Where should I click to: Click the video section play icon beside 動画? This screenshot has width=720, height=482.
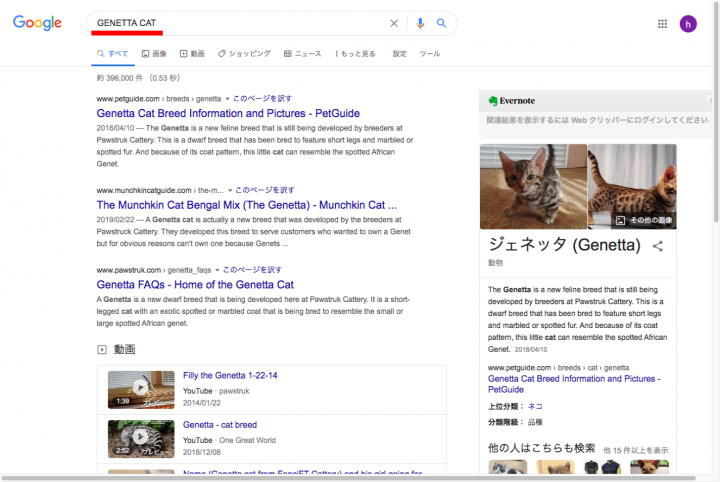[102, 350]
